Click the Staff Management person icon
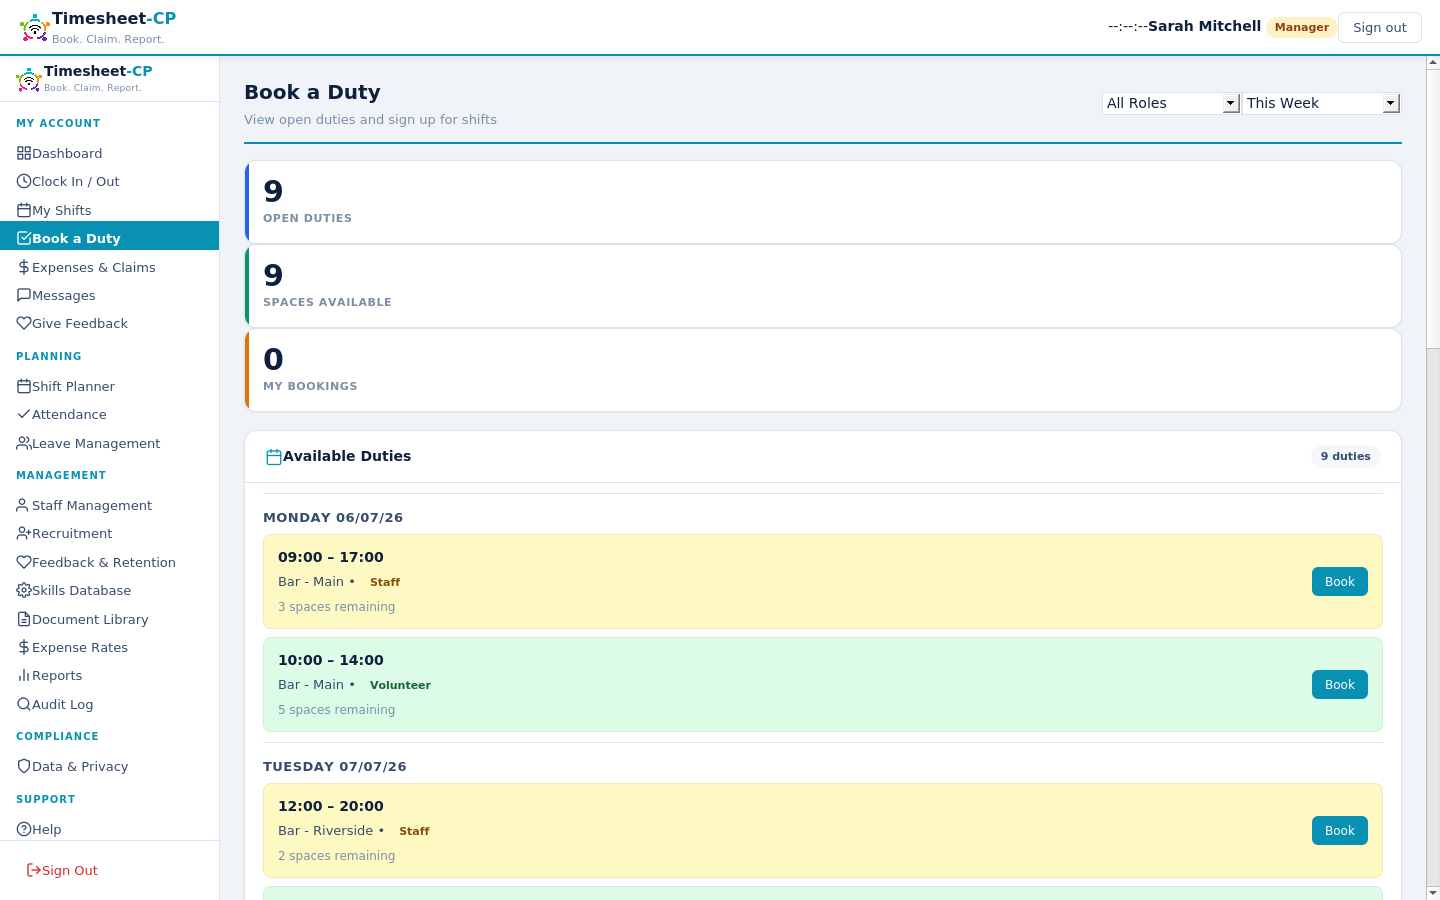Screen dimensions: 1440x900 [24, 505]
